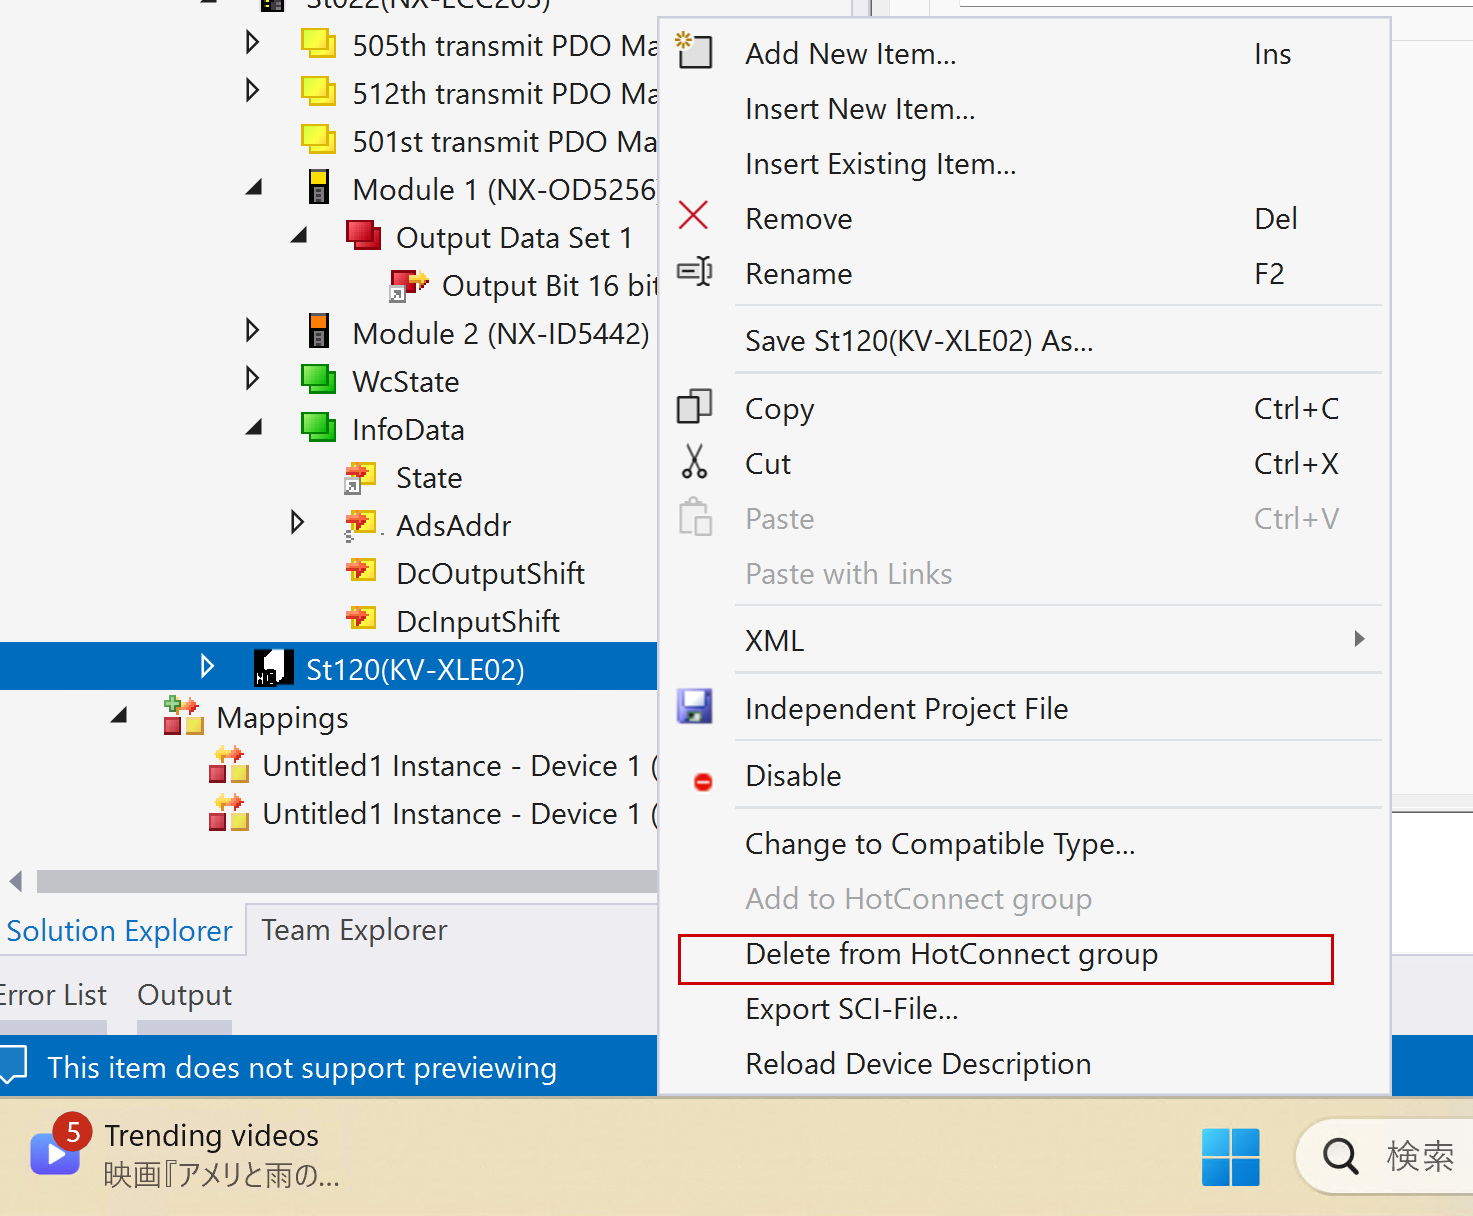Click the Independent Project File disk icon
The image size is (1473, 1216).
[x=694, y=706]
